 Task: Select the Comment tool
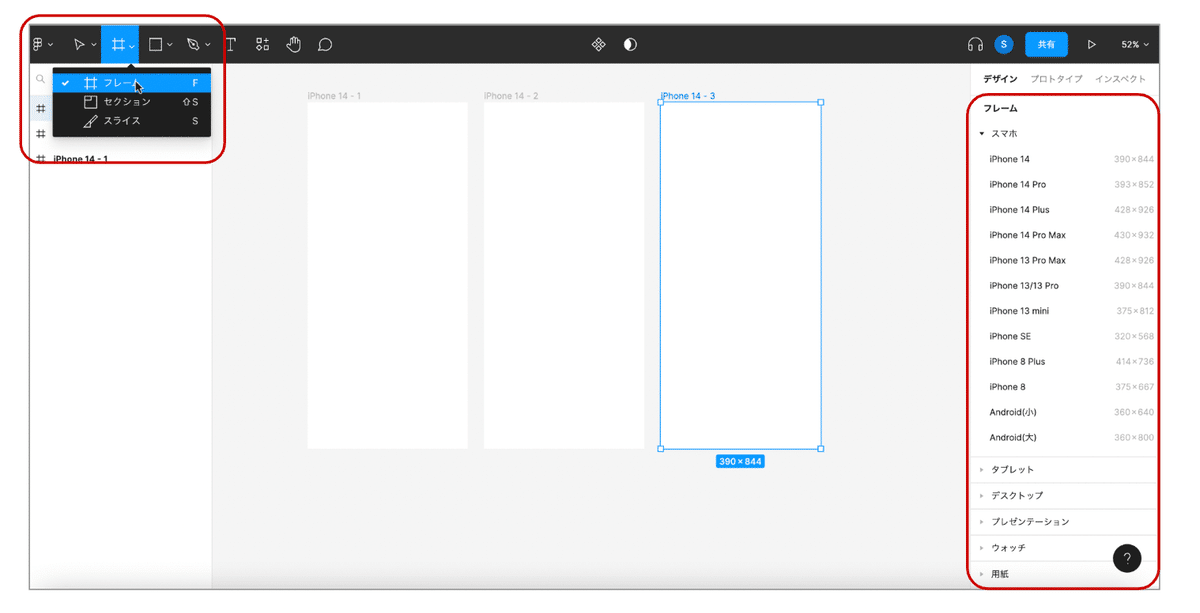click(325, 45)
